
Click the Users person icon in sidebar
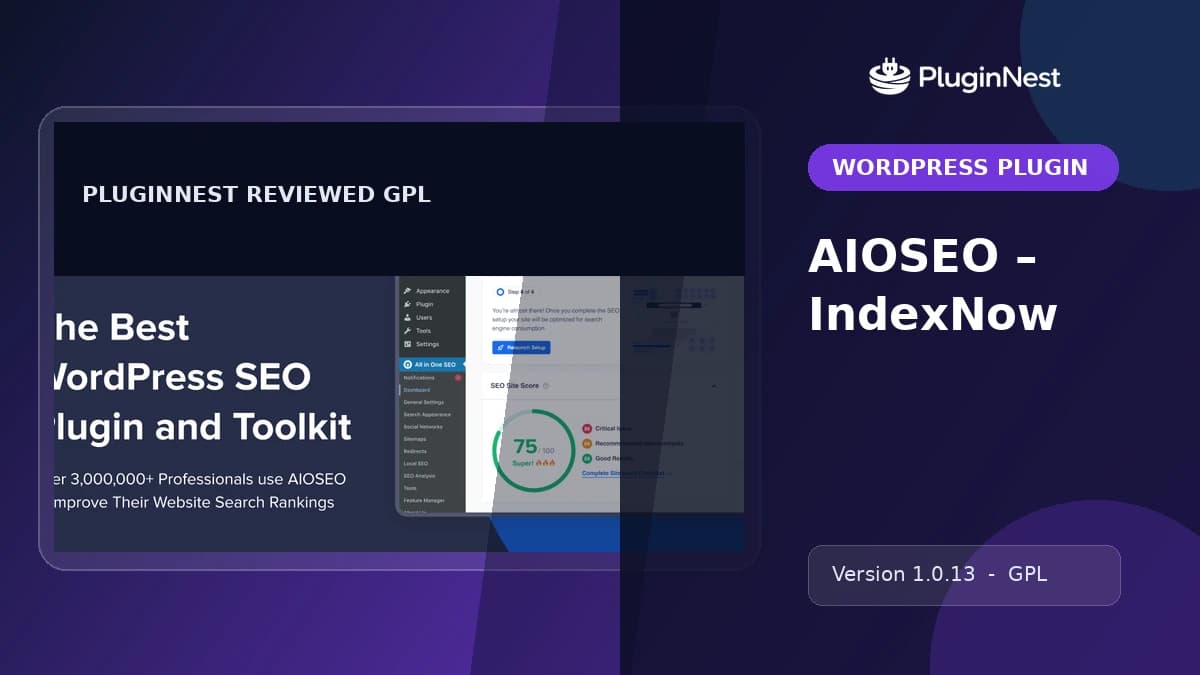pyautogui.click(x=407, y=317)
